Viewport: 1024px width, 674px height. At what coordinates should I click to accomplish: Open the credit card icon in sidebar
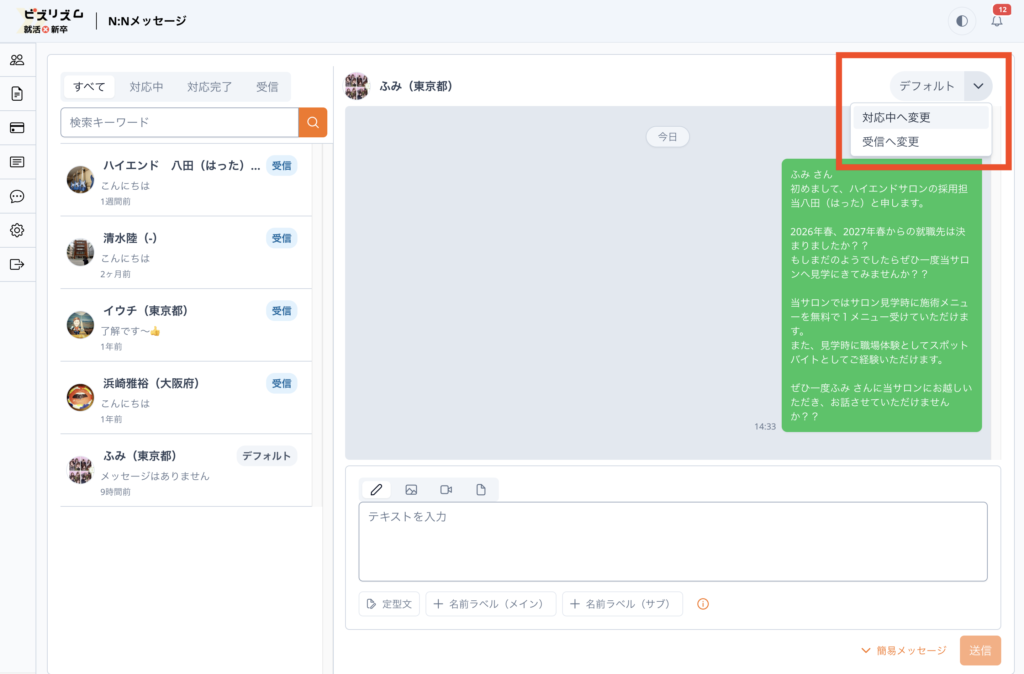click(x=17, y=128)
